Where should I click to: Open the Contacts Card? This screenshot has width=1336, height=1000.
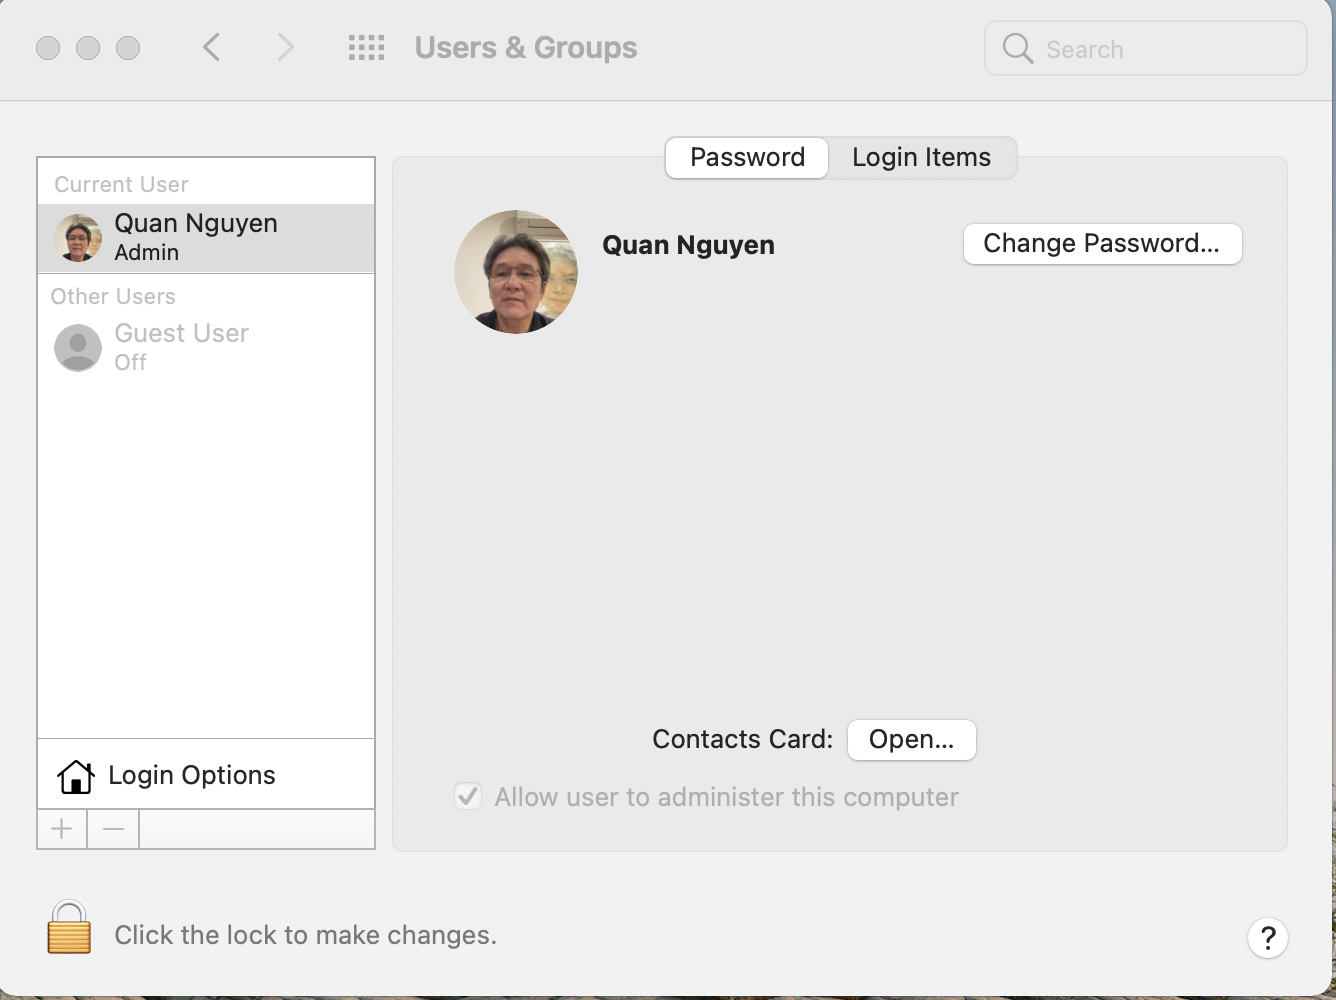(x=911, y=740)
